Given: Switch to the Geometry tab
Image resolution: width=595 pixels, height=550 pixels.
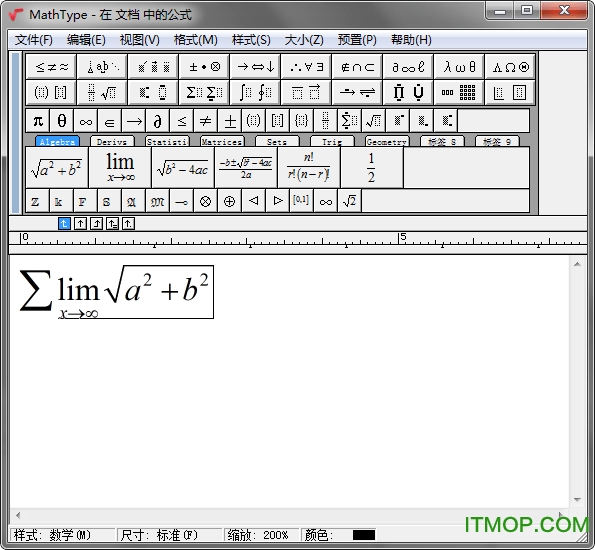Looking at the screenshot, I should [387, 142].
